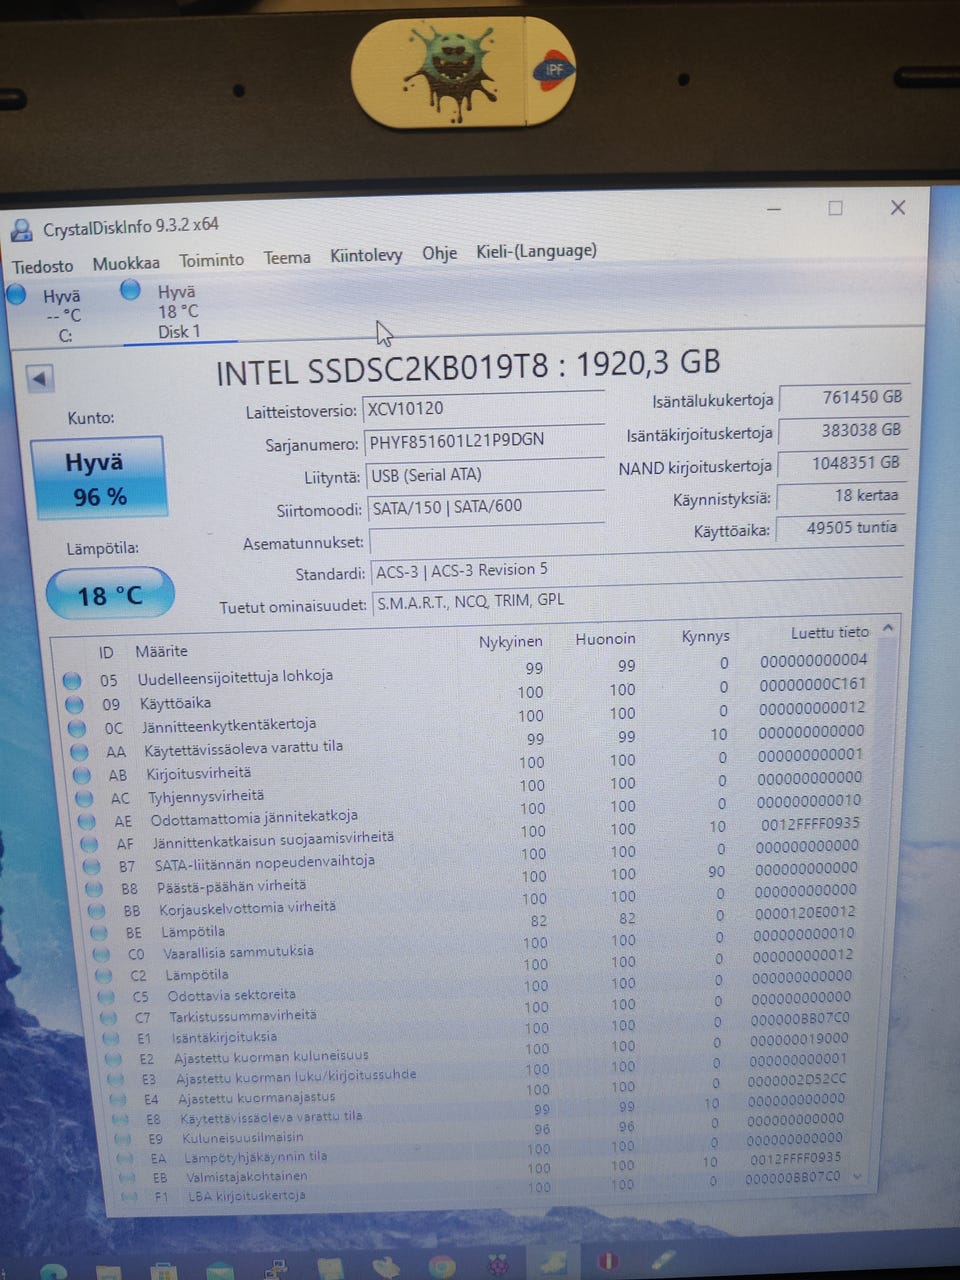
Task: Click status icon for Uudelleensijoitettuja lohkoja row
Action: click(72, 681)
